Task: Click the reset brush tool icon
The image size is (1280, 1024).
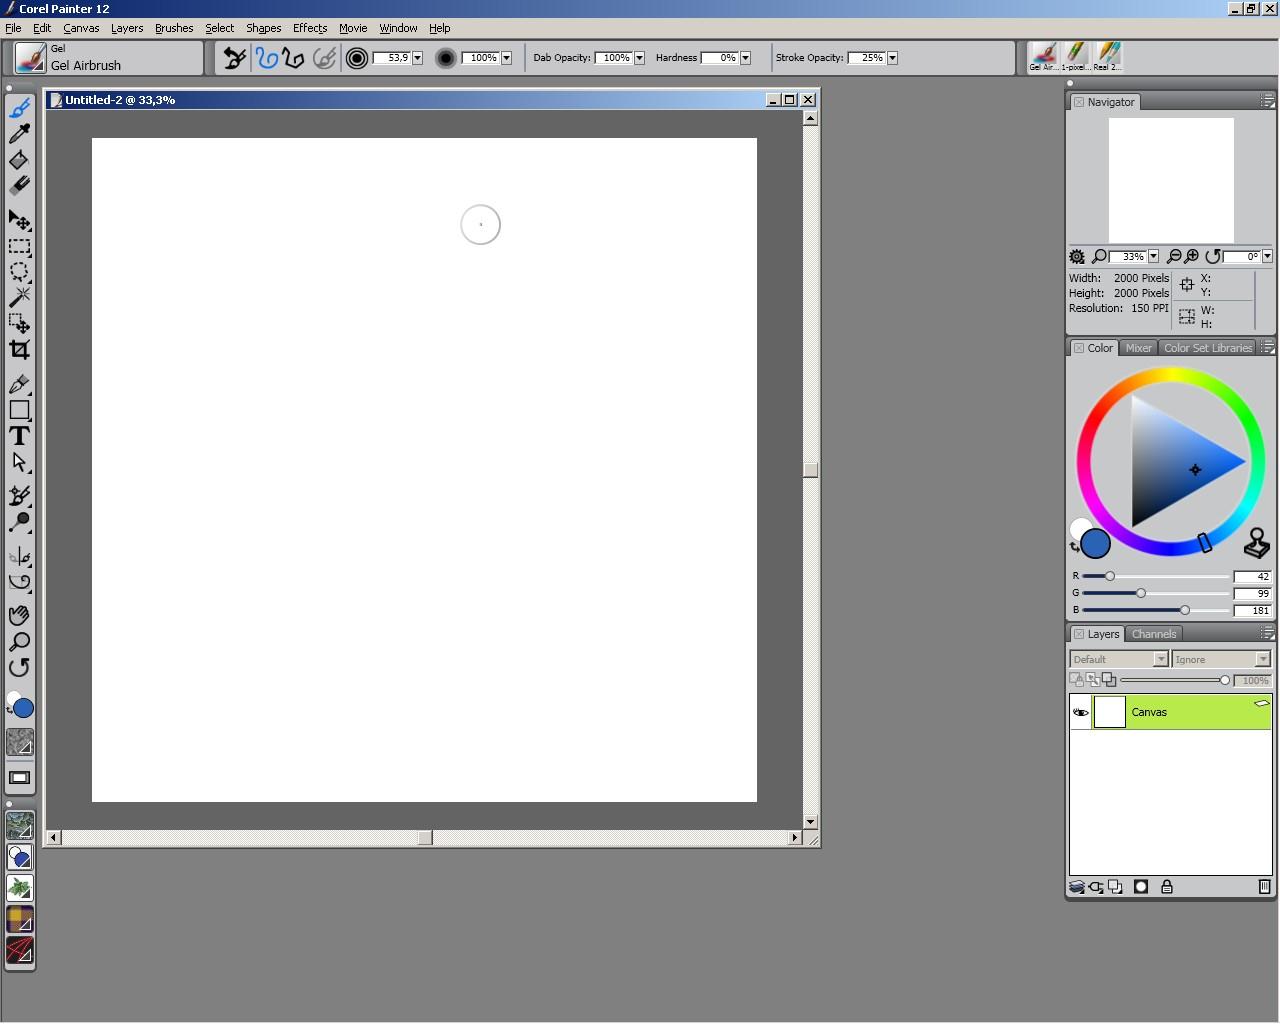Action: click(x=234, y=58)
